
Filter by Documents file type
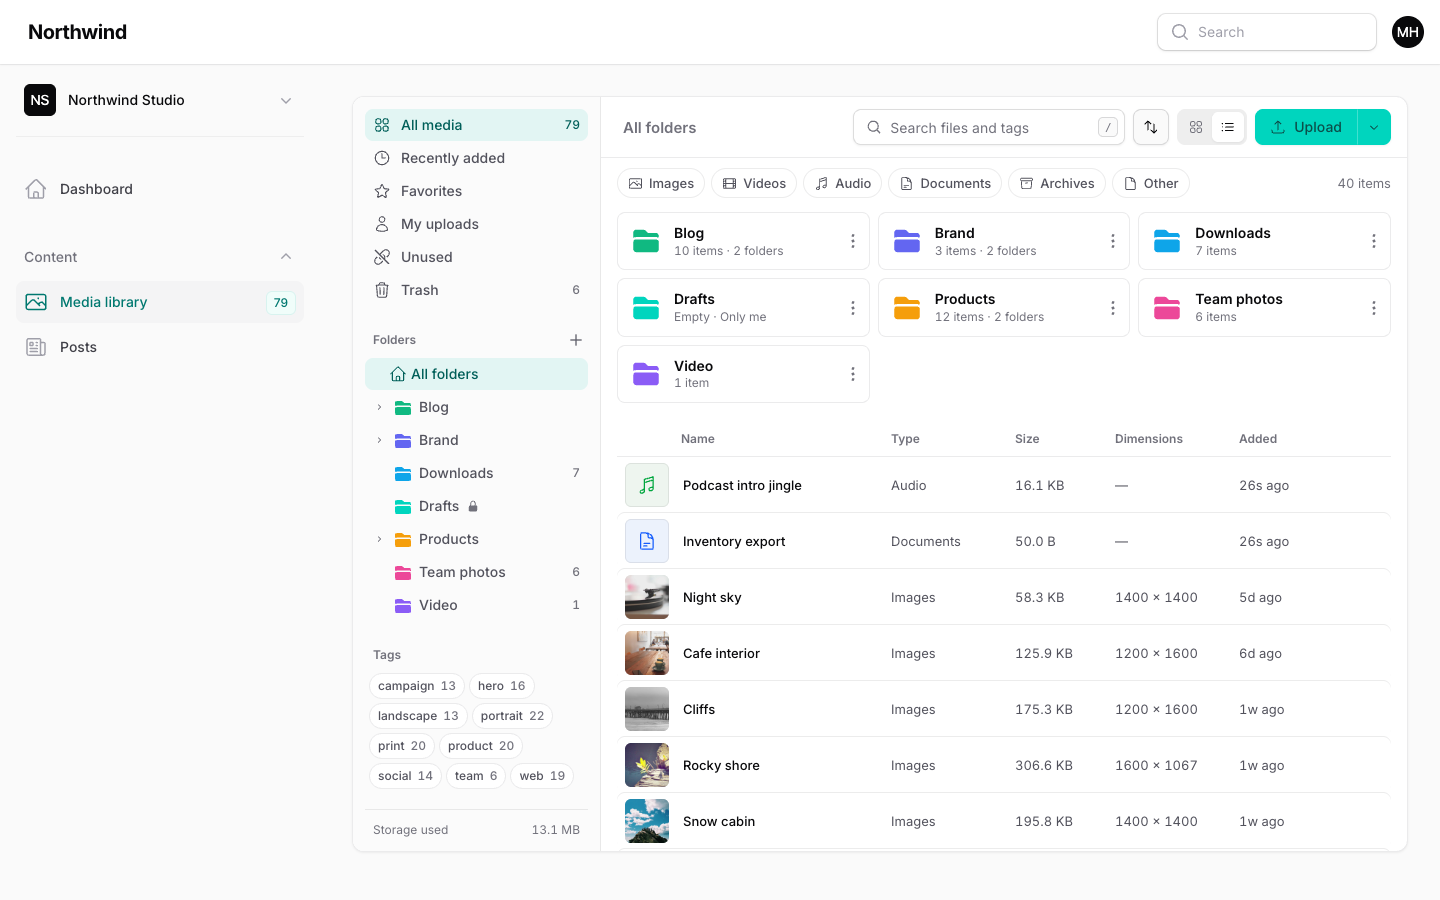pos(945,183)
